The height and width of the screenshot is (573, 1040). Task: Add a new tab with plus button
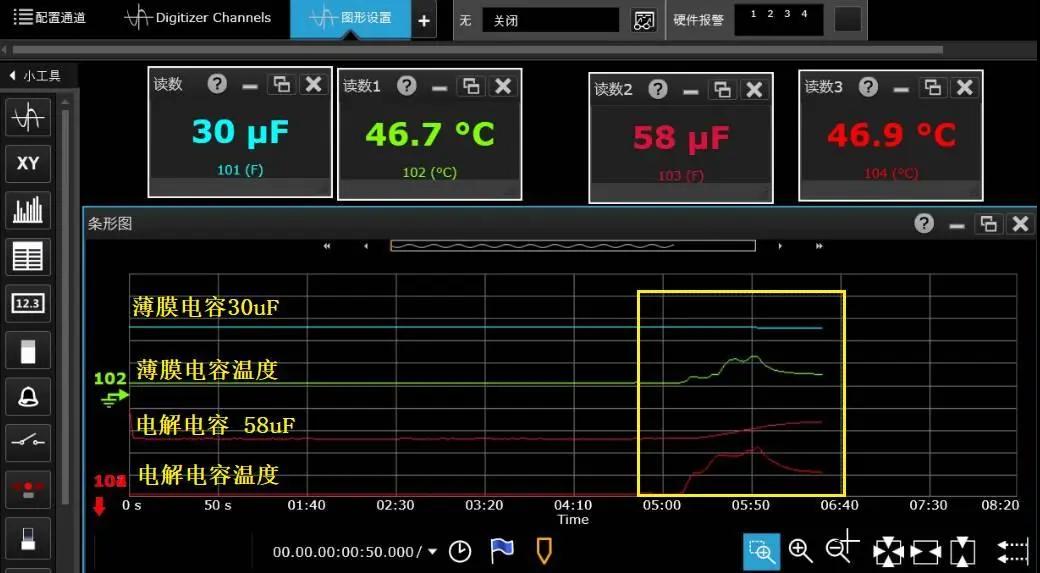pos(424,21)
